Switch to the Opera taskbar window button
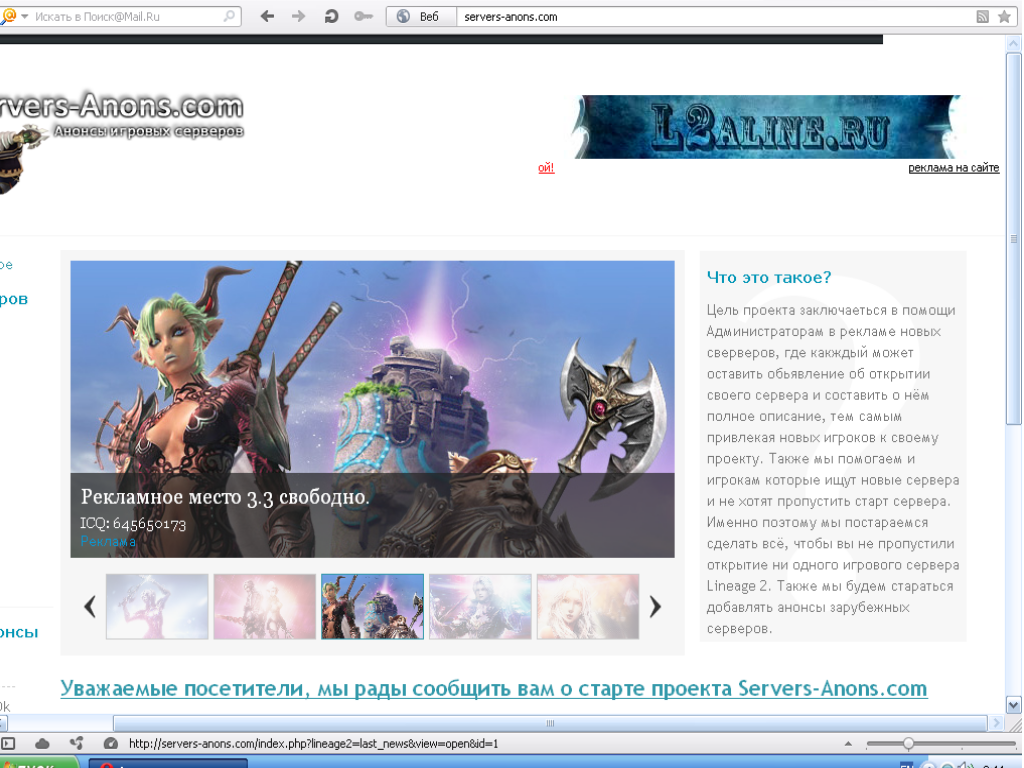The height and width of the screenshot is (768, 1024). pos(168,763)
